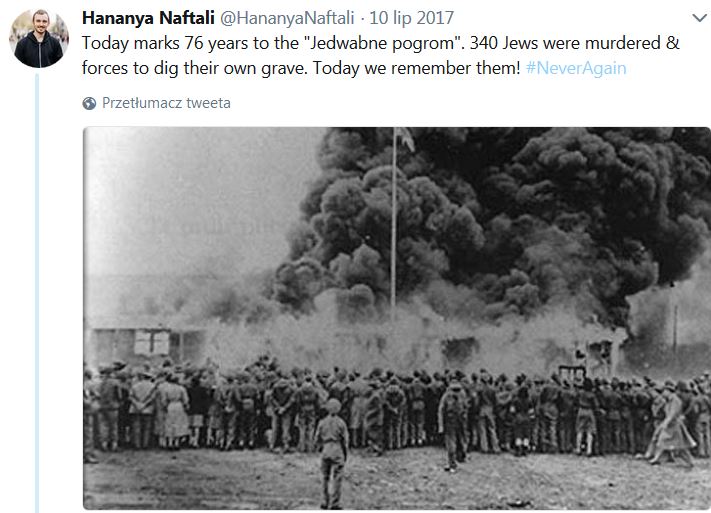Click the tweet text mentioning "Jedwabne pogrom"
The image size is (711, 513).
[x=380, y=55]
